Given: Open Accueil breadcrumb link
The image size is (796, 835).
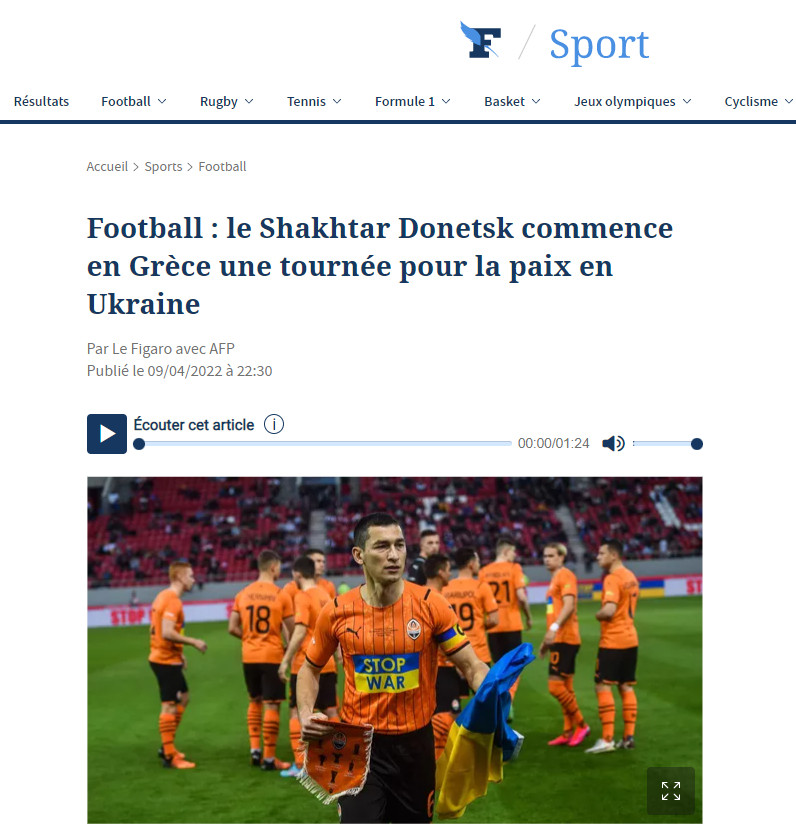Looking at the screenshot, I should pyautogui.click(x=108, y=167).
